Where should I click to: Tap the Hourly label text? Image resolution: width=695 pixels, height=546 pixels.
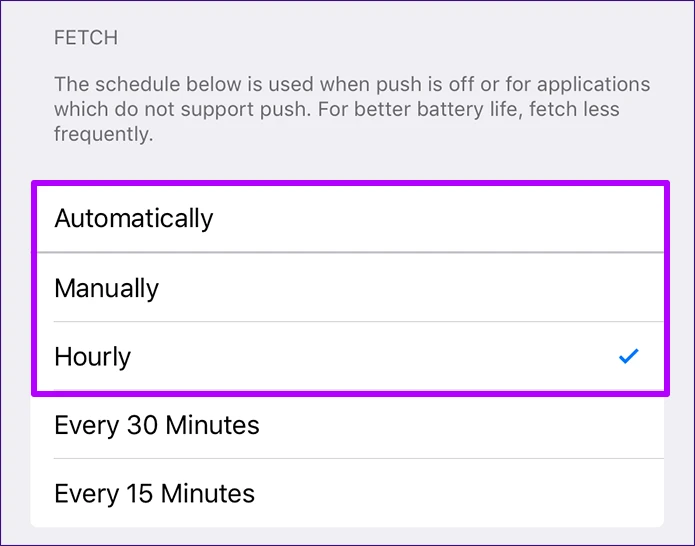coord(93,356)
